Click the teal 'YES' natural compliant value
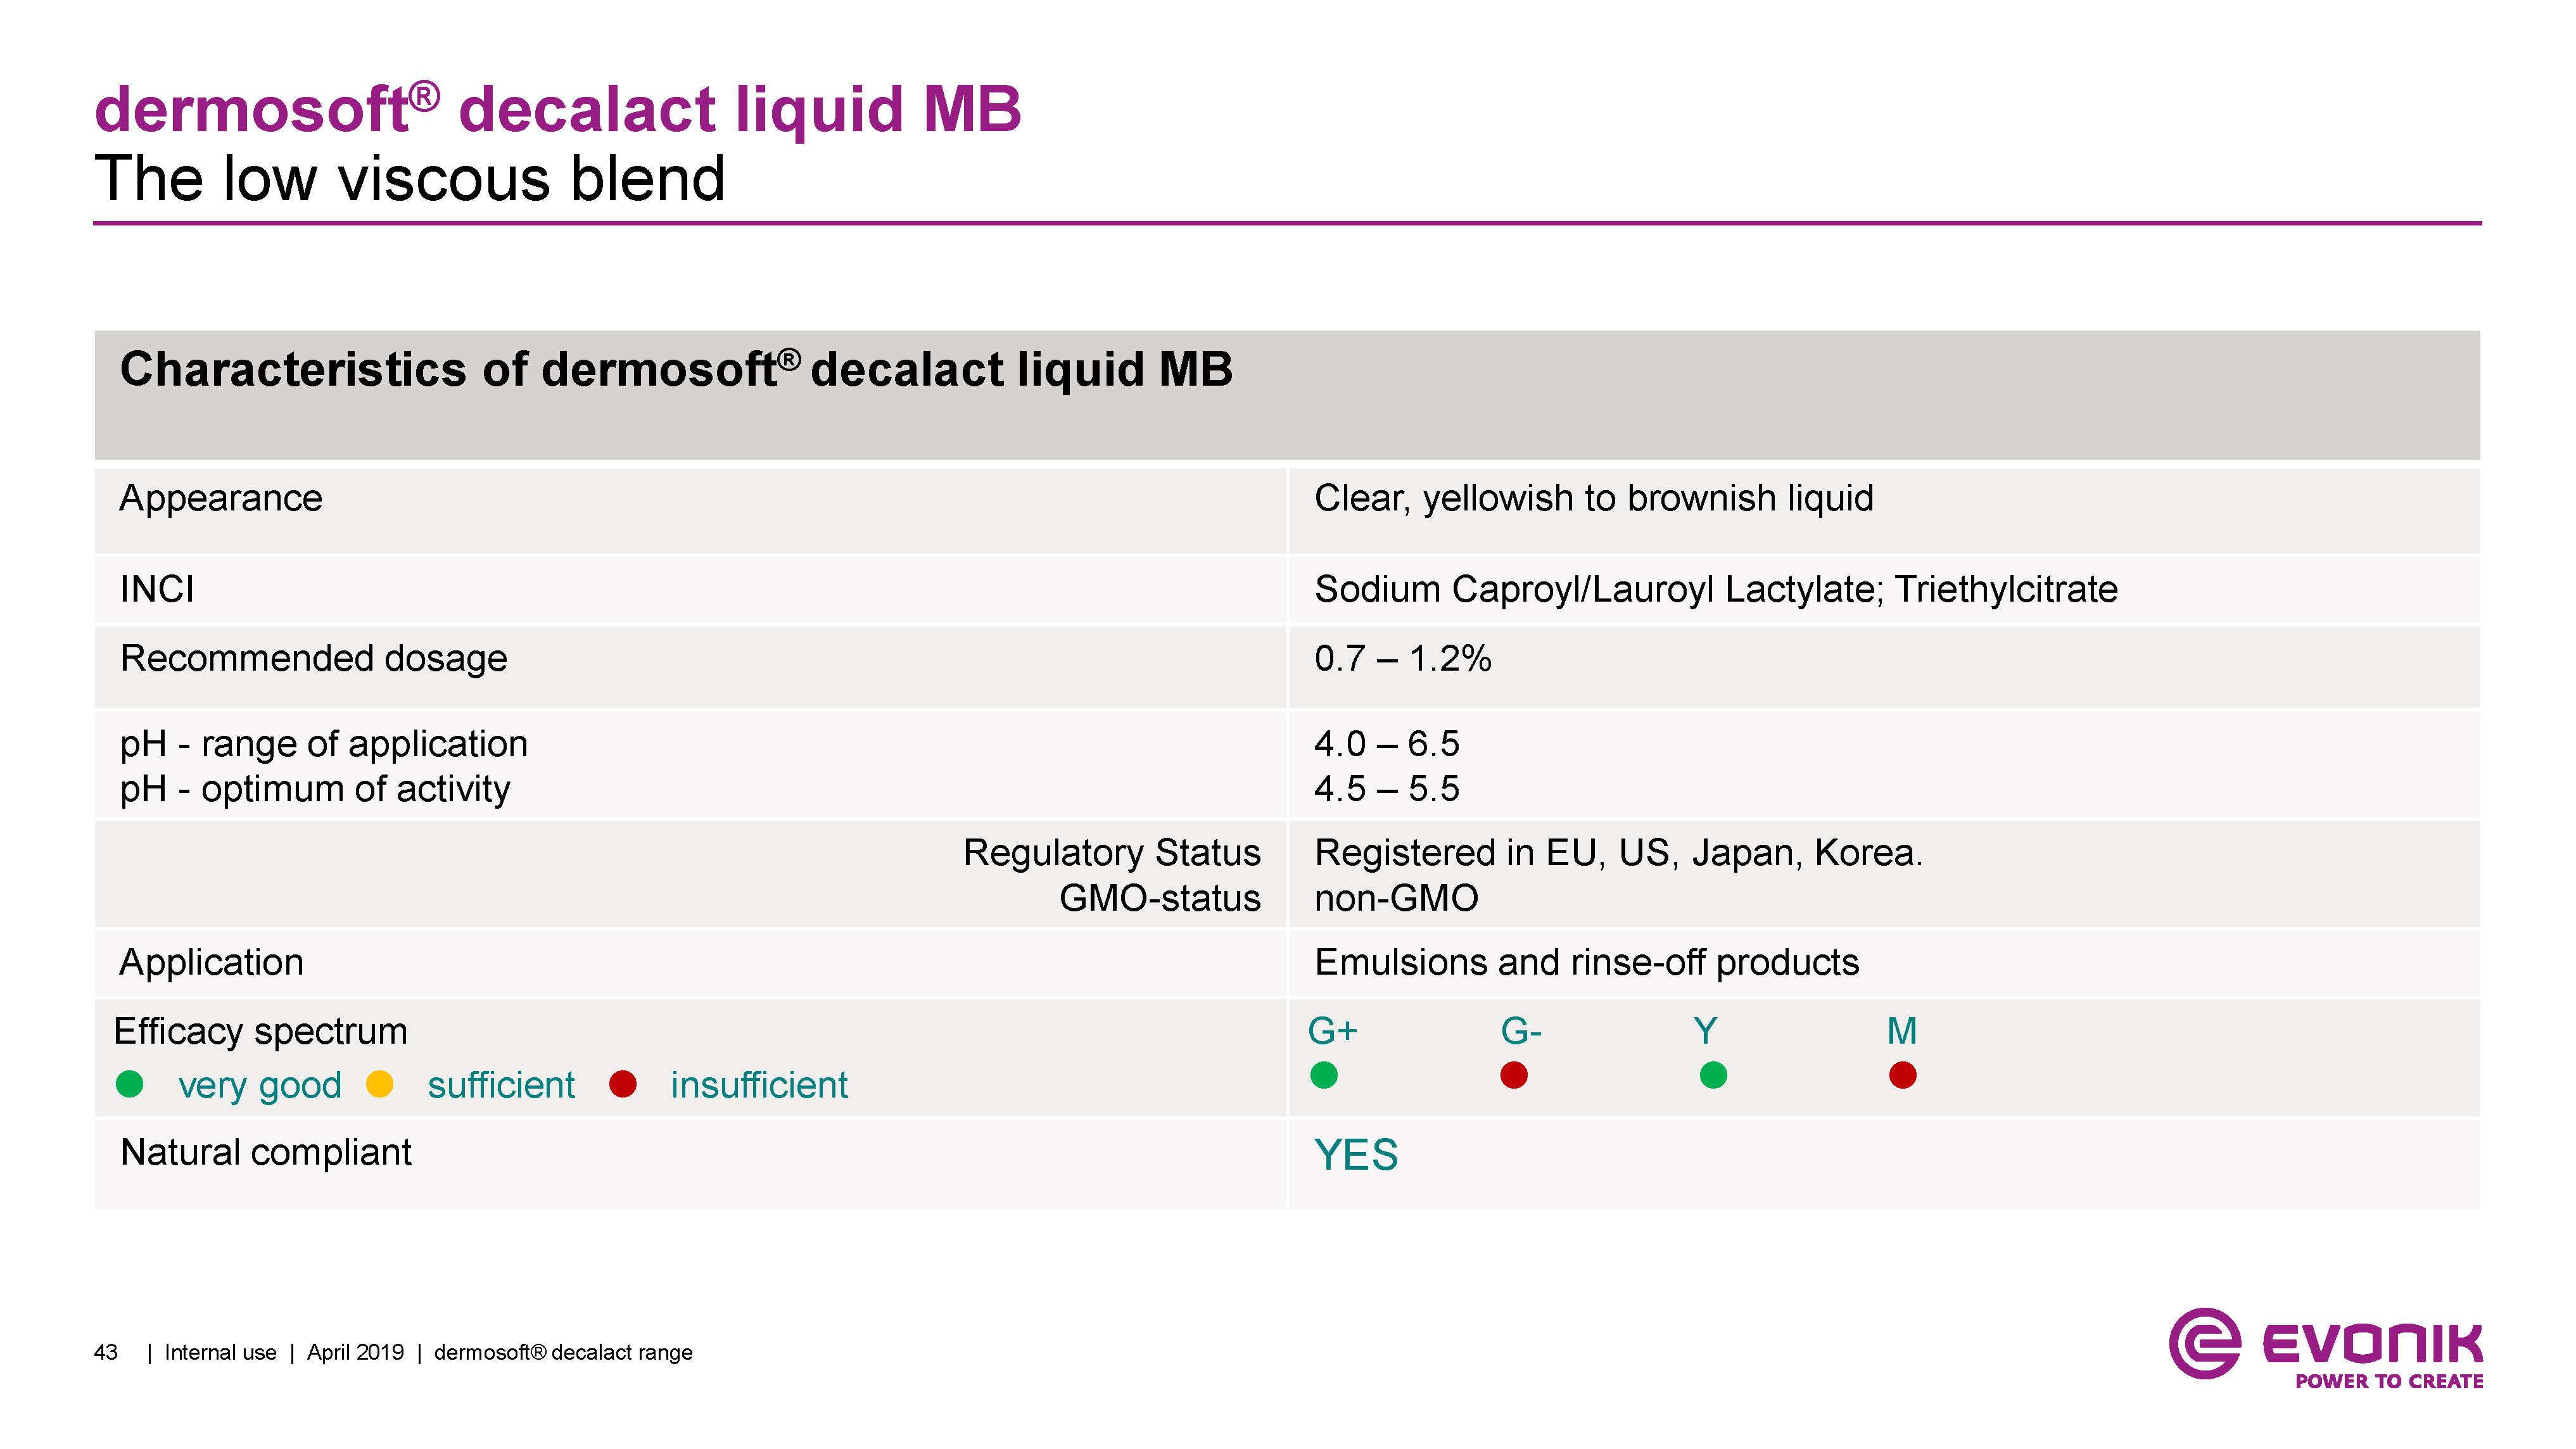The image size is (2576, 1449). click(1356, 1155)
